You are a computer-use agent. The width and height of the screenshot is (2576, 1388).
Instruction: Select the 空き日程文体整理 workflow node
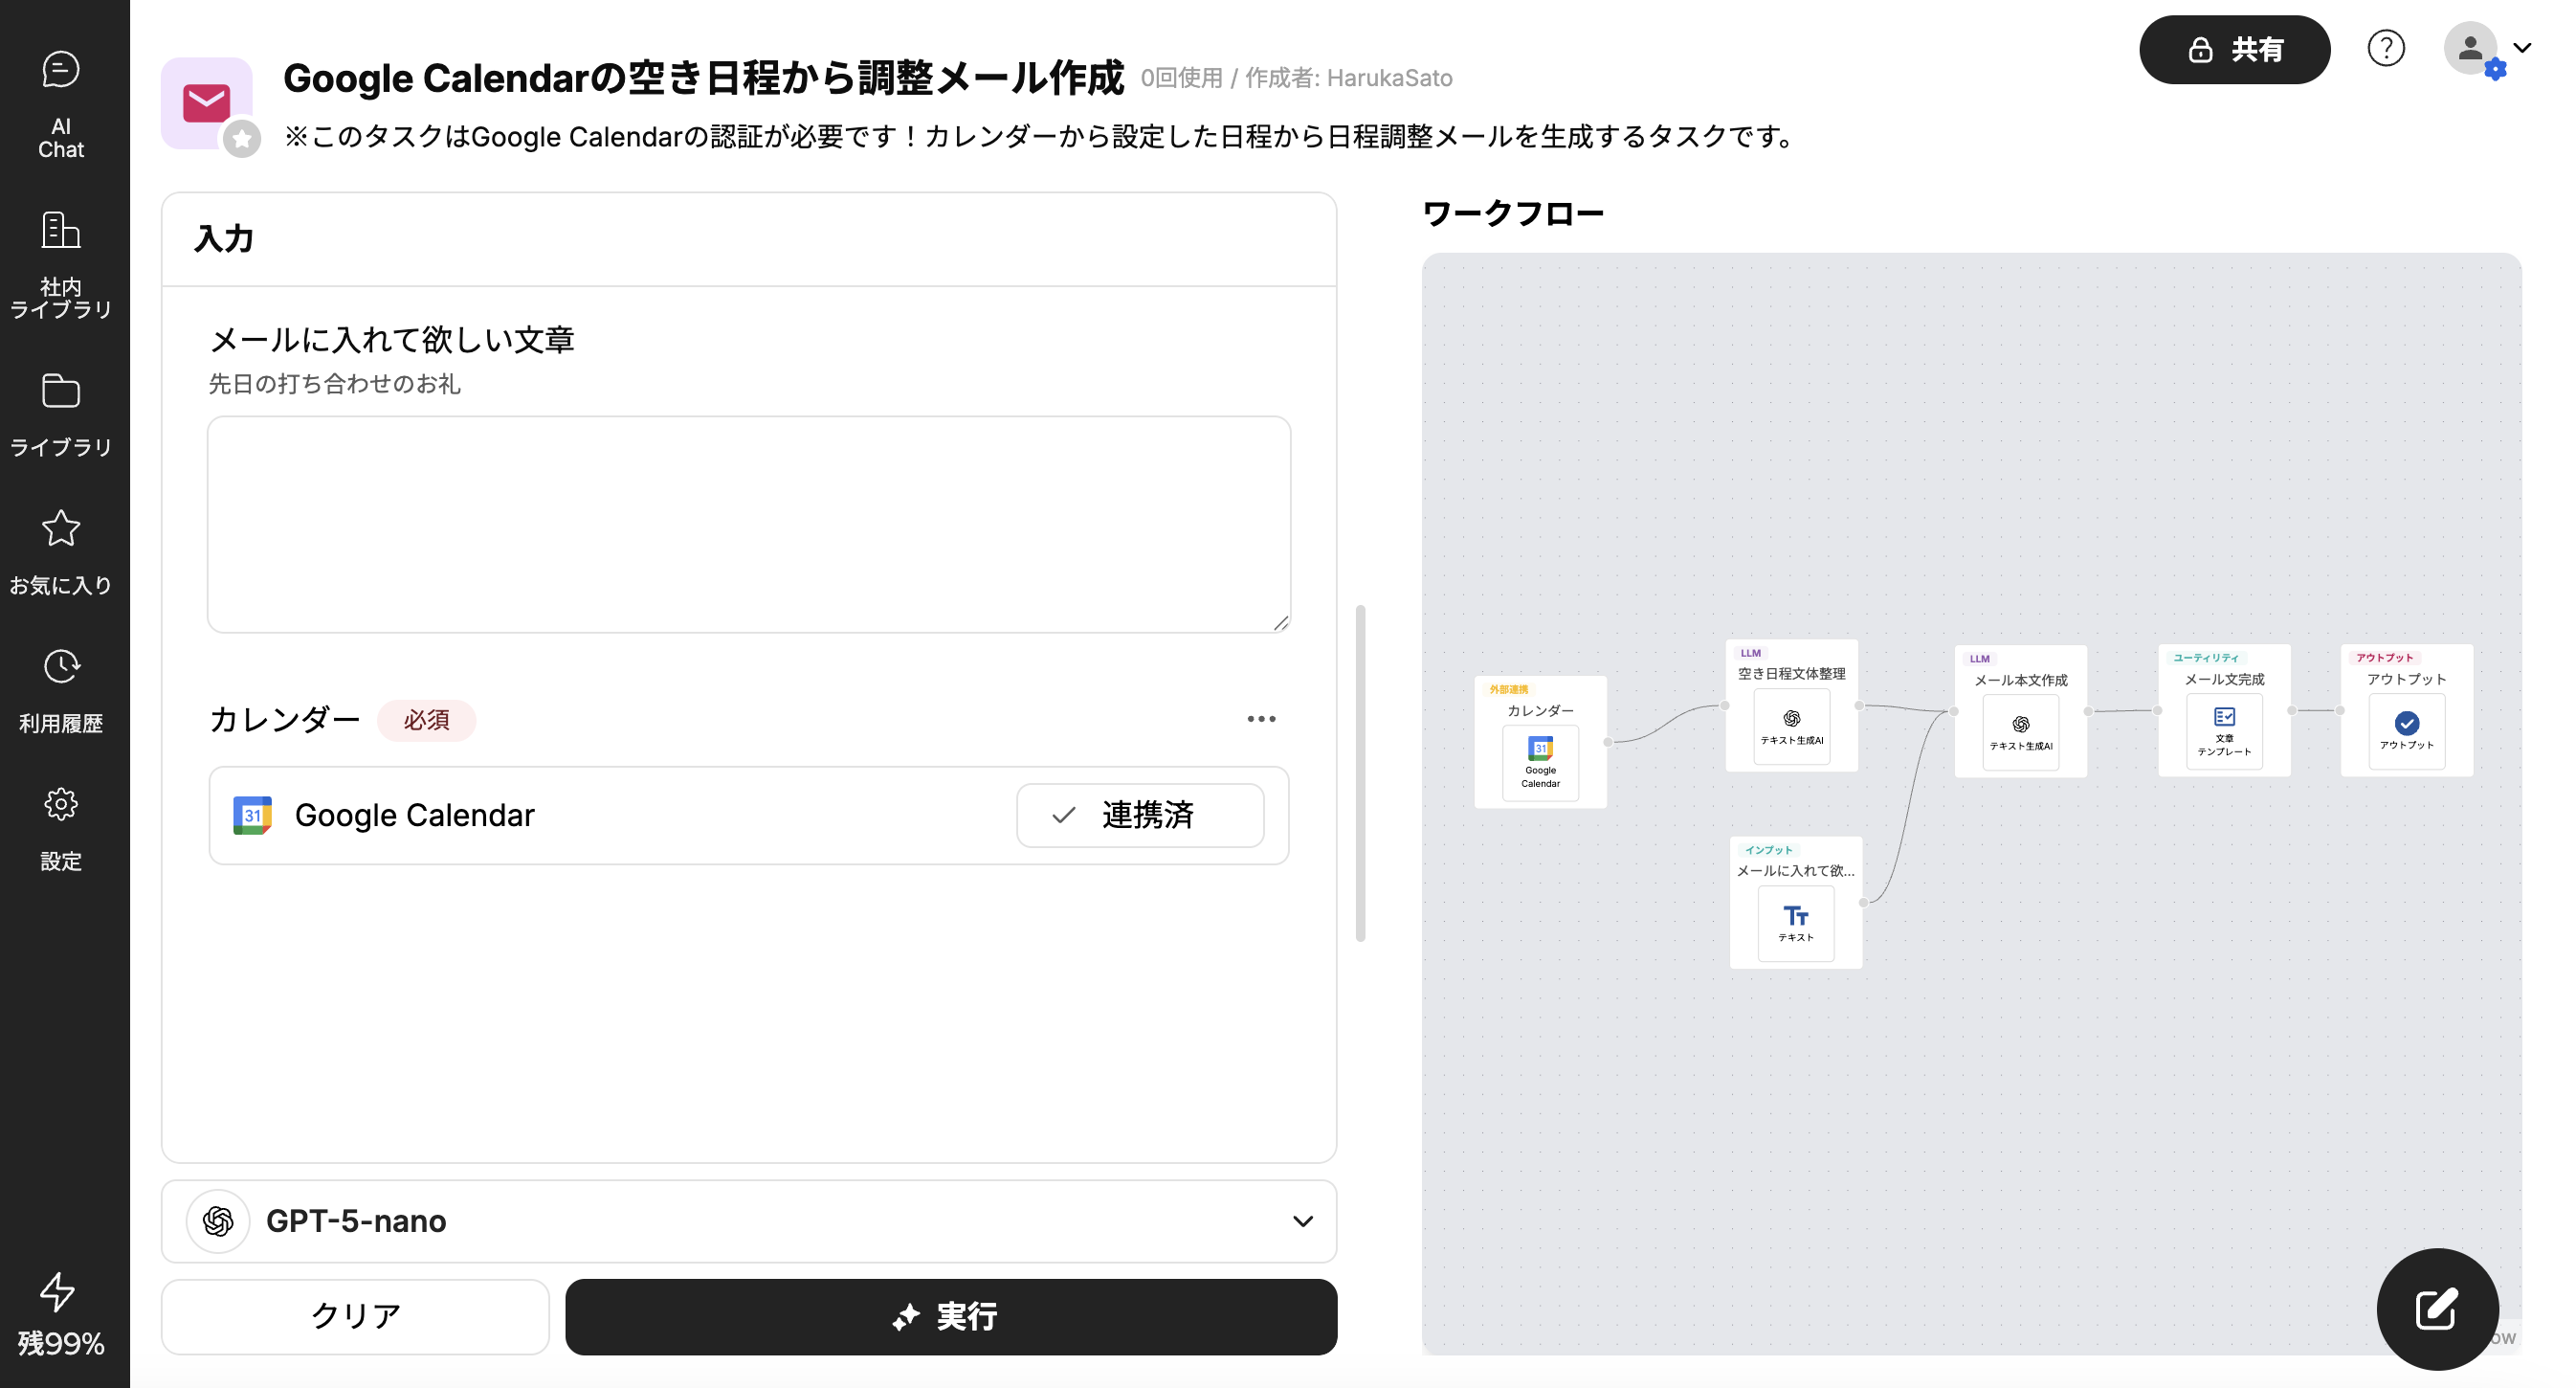[1791, 706]
